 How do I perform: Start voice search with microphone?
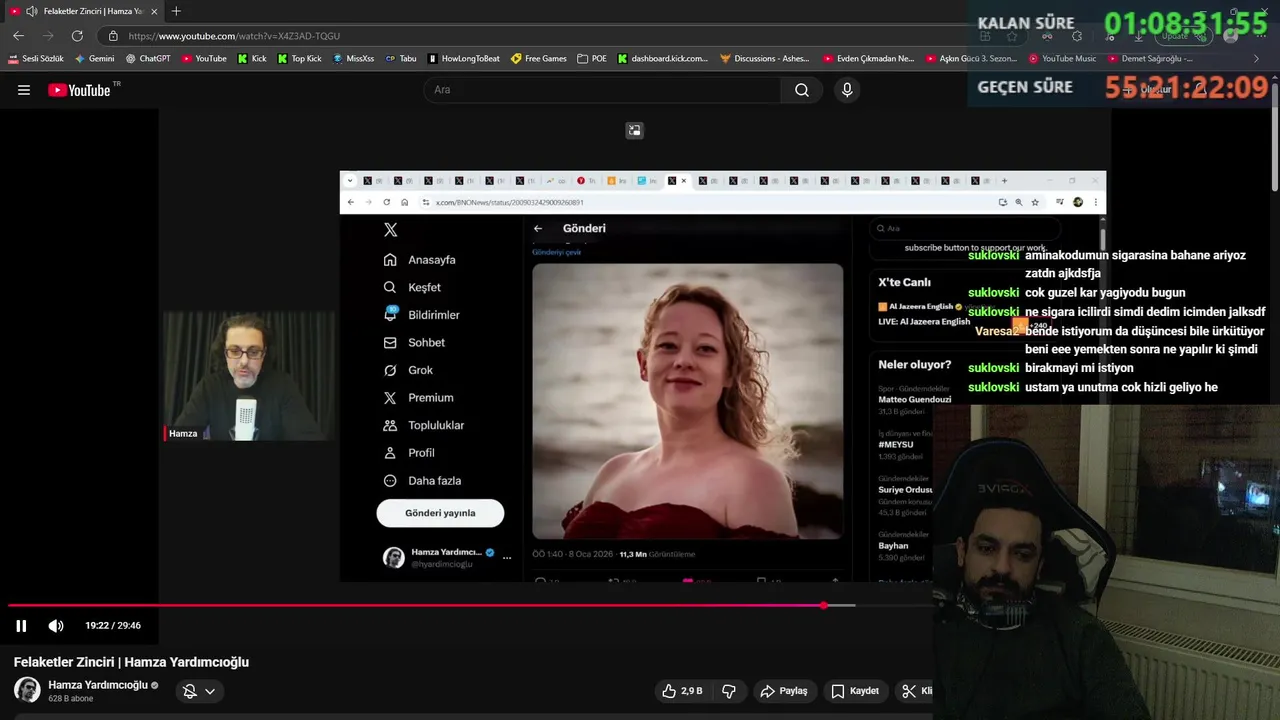[x=847, y=90]
